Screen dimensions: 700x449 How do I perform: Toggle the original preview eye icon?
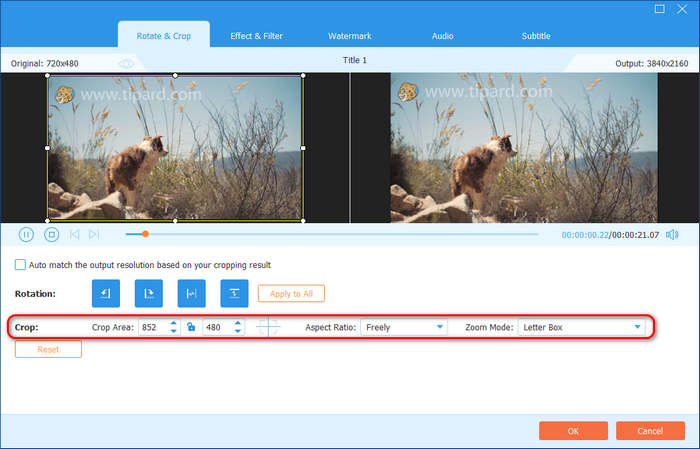(x=127, y=63)
